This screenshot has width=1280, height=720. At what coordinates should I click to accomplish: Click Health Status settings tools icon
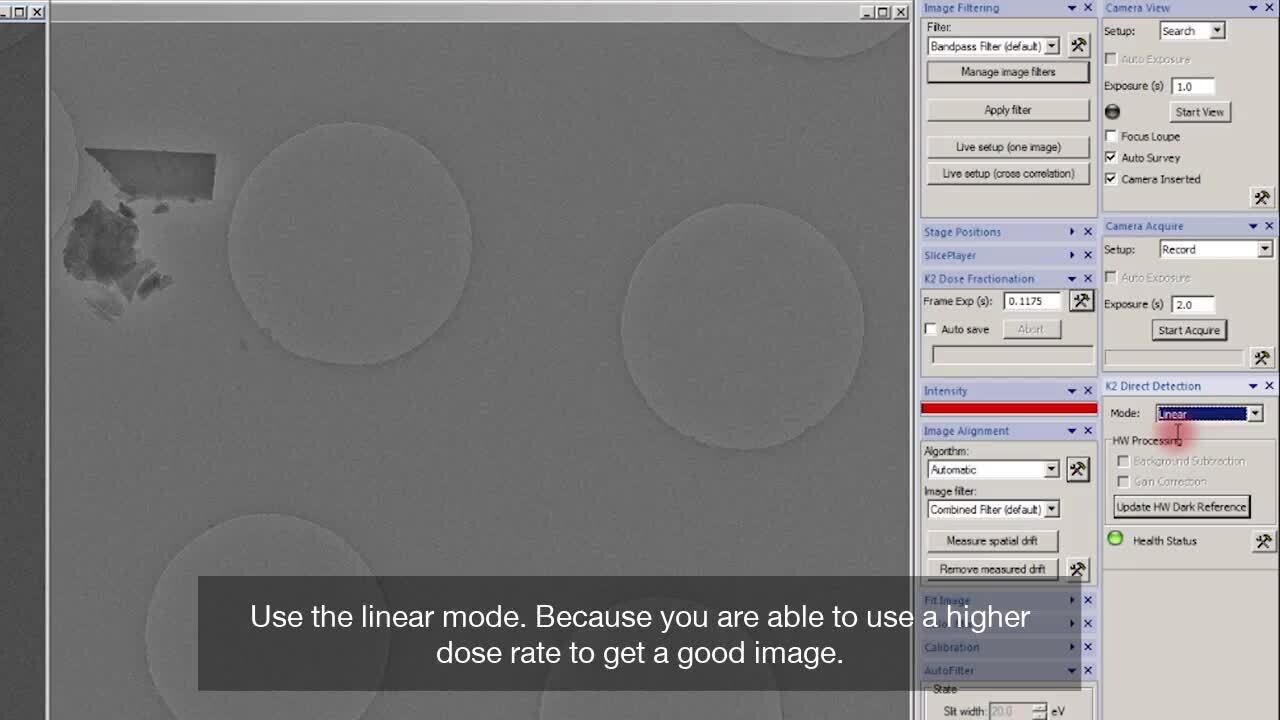pyautogui.click(x=1263, y=541)
